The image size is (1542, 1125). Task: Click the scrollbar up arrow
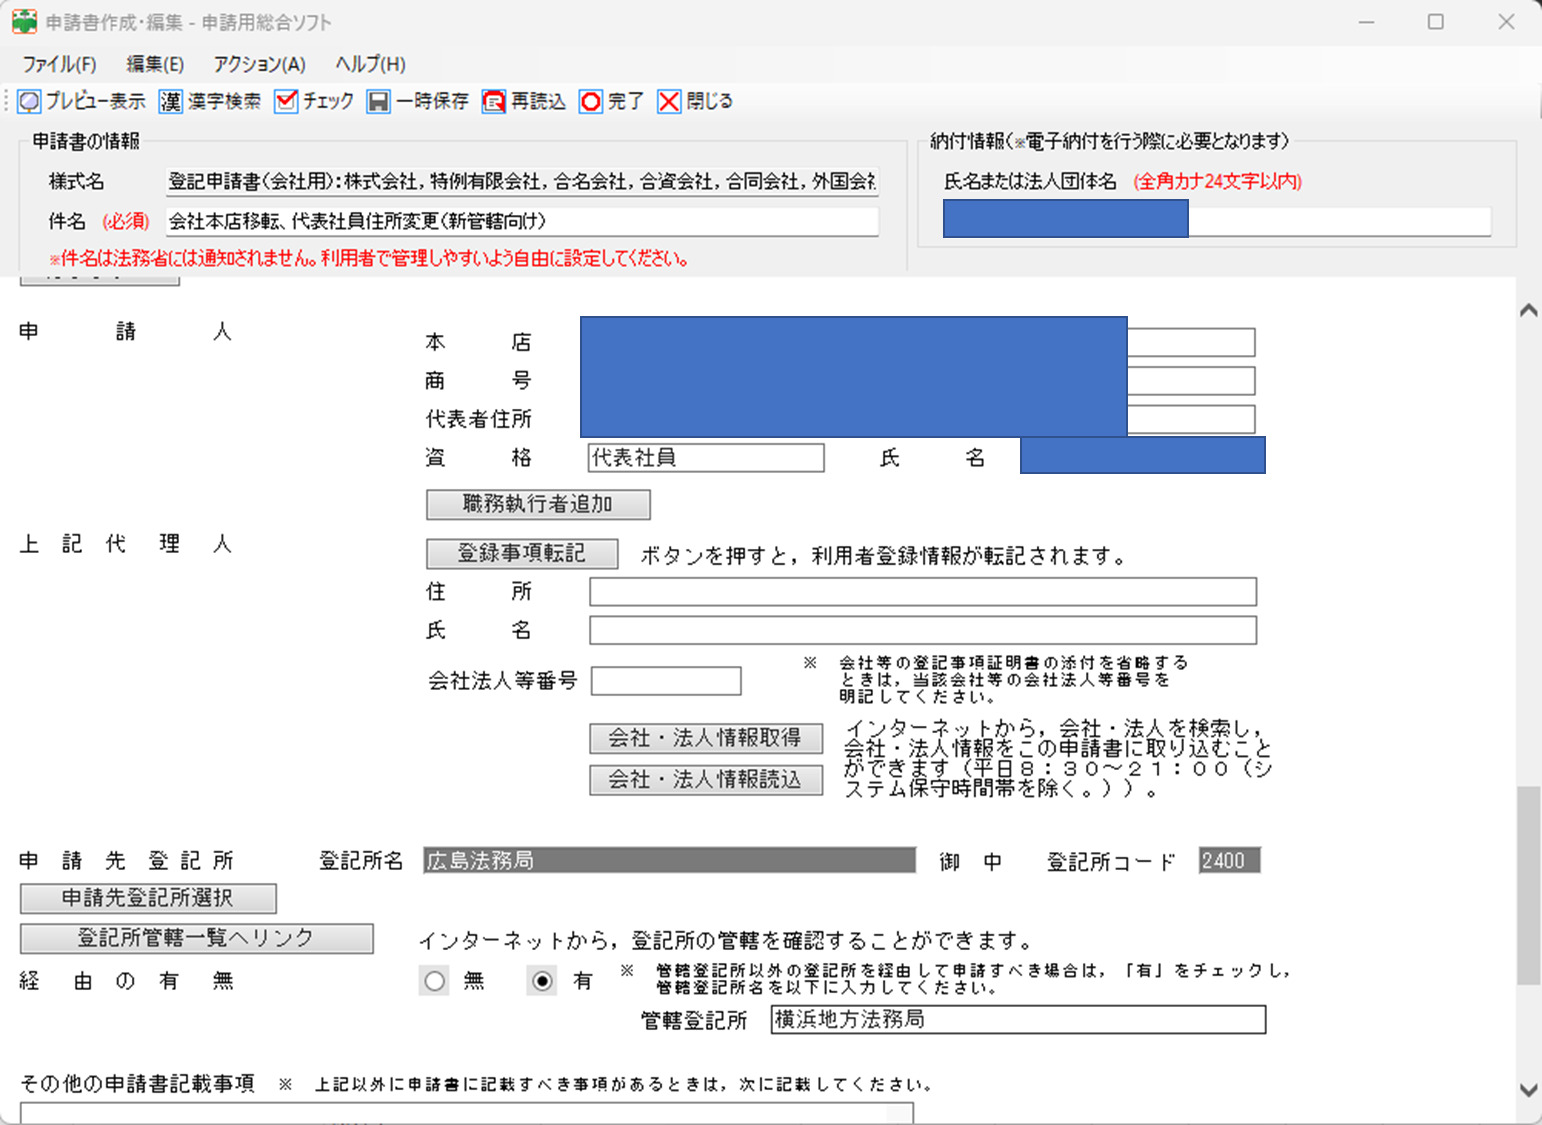tap(1528, 310)
